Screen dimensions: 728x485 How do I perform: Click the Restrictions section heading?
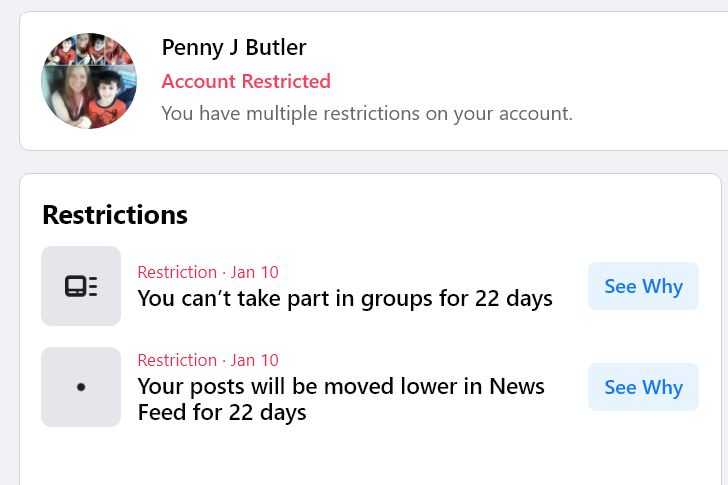pos(115,215)
